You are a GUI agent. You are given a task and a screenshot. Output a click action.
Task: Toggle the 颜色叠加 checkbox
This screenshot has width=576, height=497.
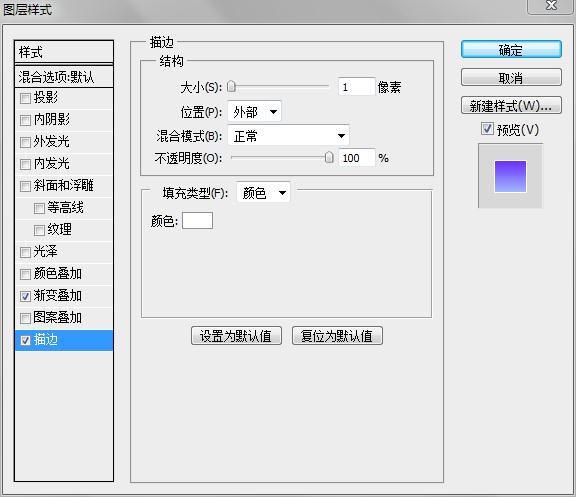25,274
